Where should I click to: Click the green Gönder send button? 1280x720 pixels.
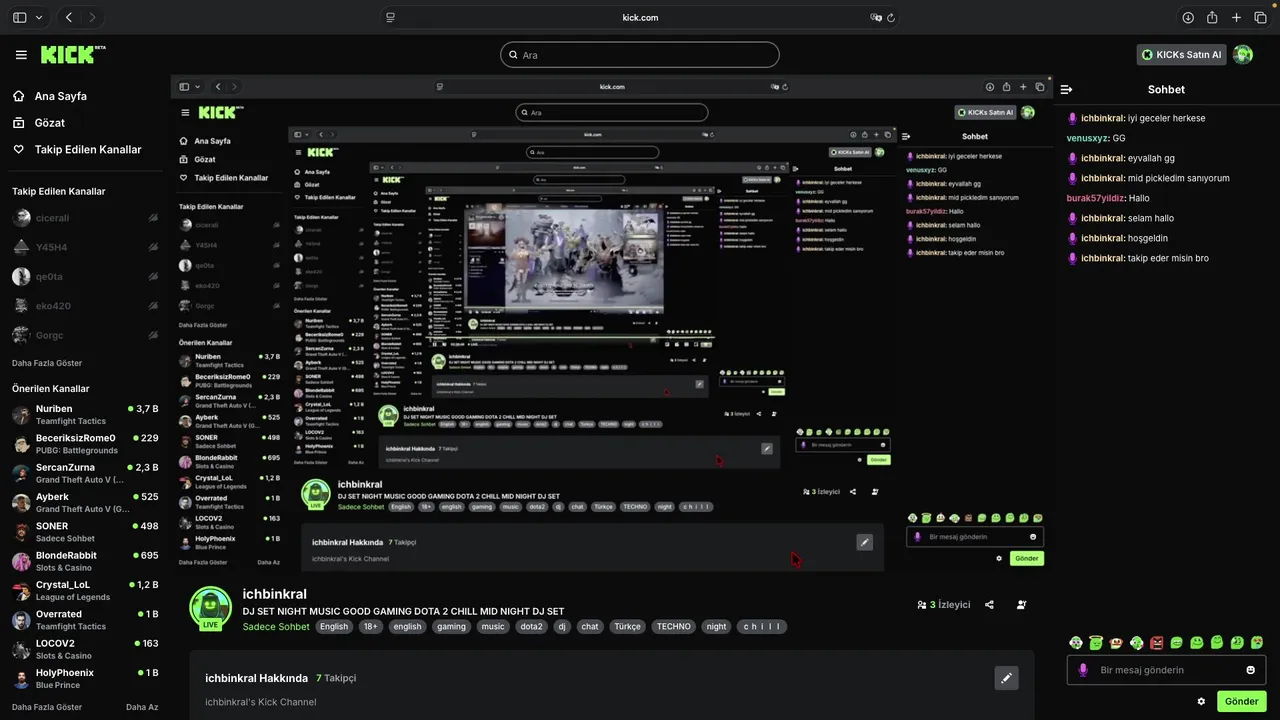[1242, 702]
